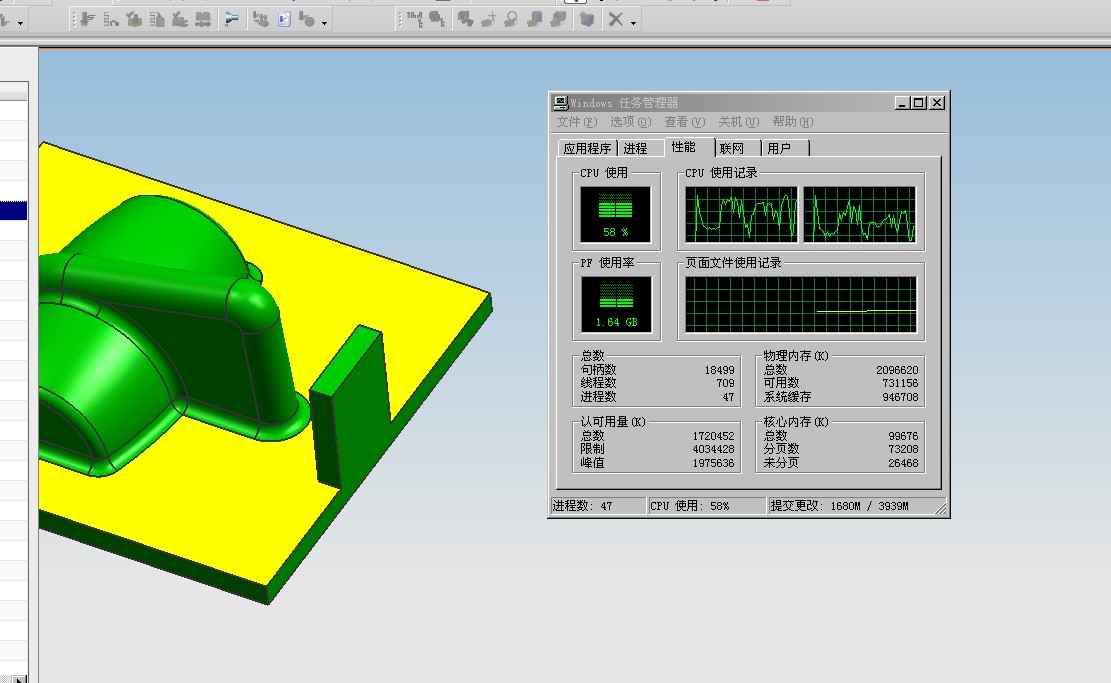
Task: Click the status bar text 进程数: 47
Action: click(x=582, y=506)
